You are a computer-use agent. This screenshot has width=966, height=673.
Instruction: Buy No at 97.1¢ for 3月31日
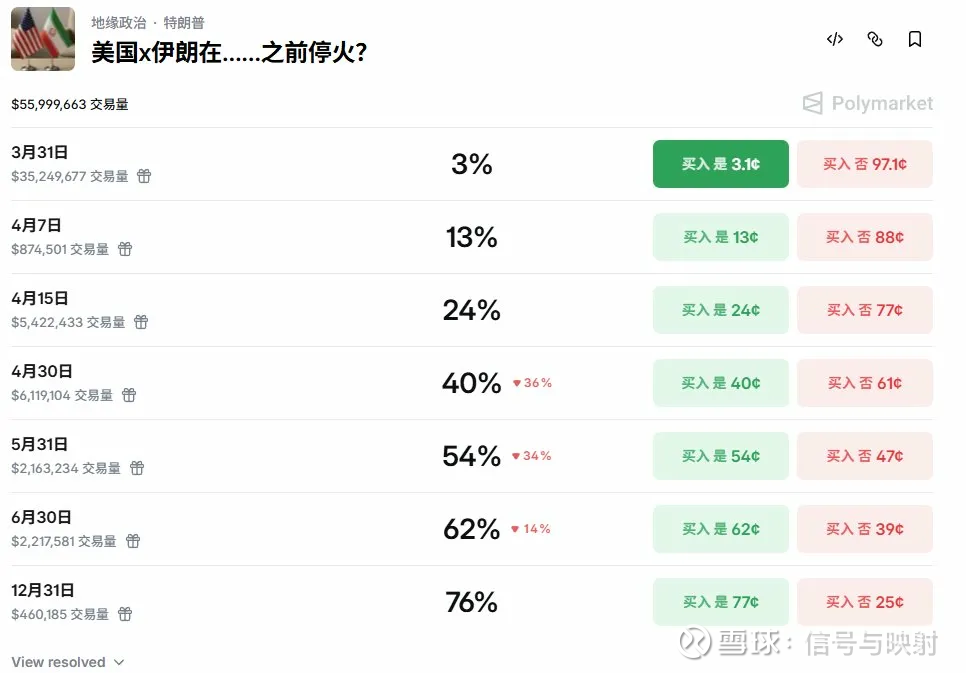click(864, 164)
